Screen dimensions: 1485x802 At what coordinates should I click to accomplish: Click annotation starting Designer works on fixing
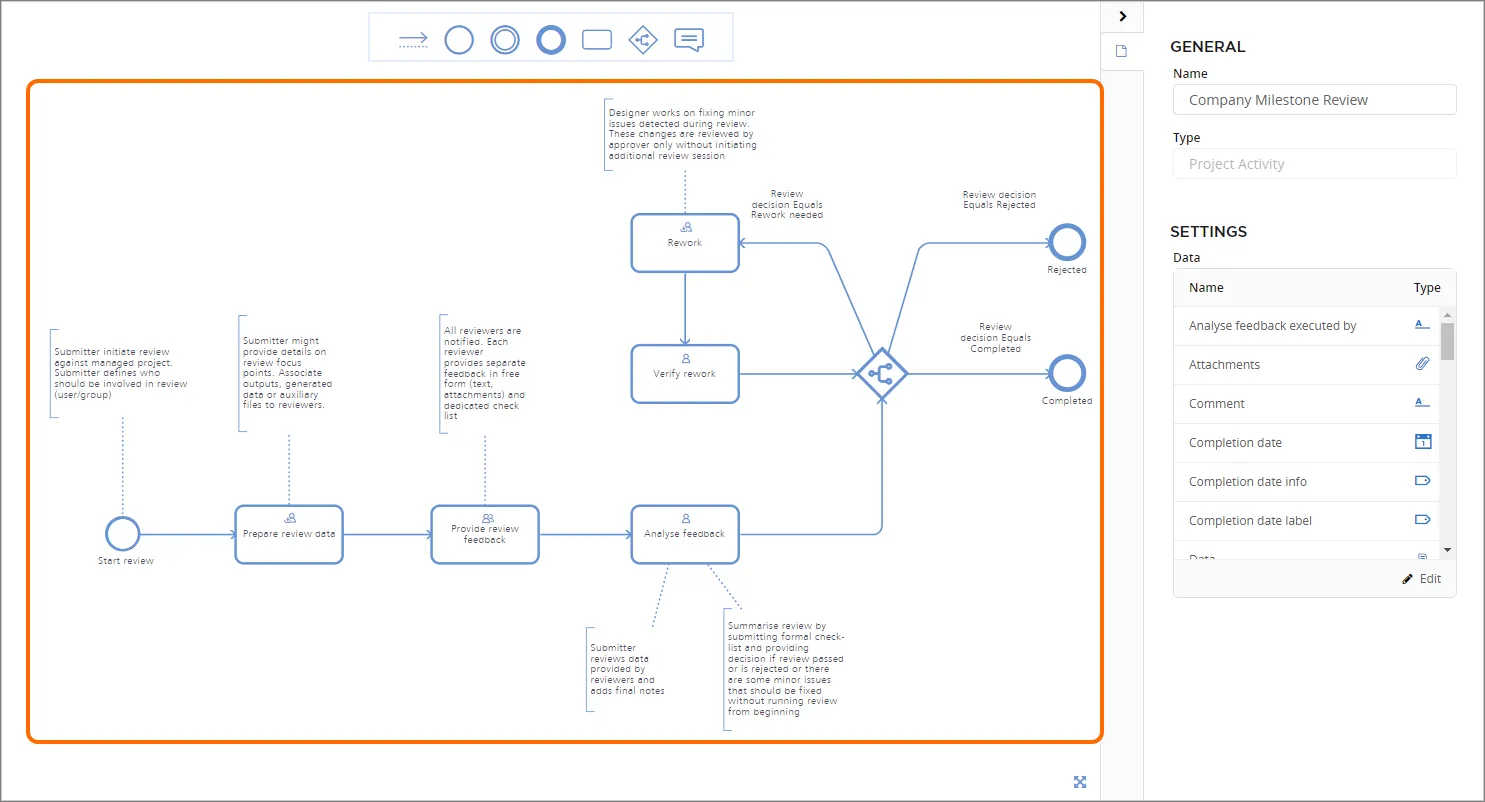[682, 134]
